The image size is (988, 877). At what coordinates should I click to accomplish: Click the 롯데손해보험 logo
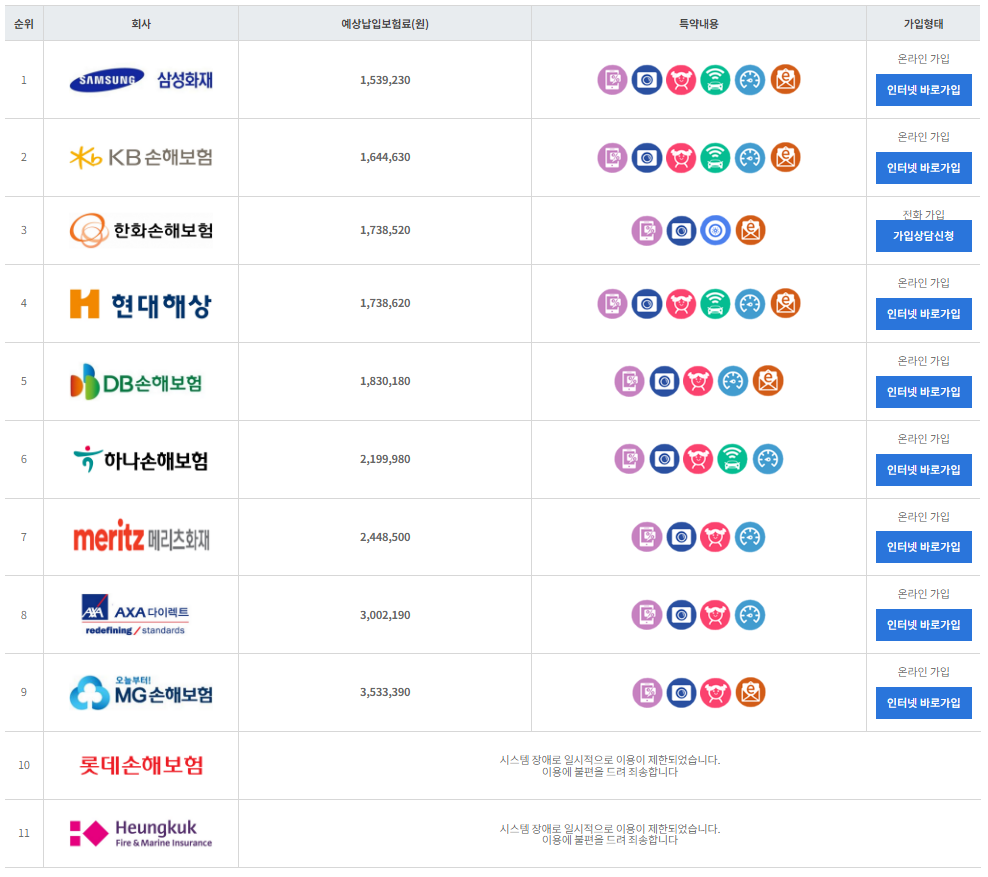point(141,765)
